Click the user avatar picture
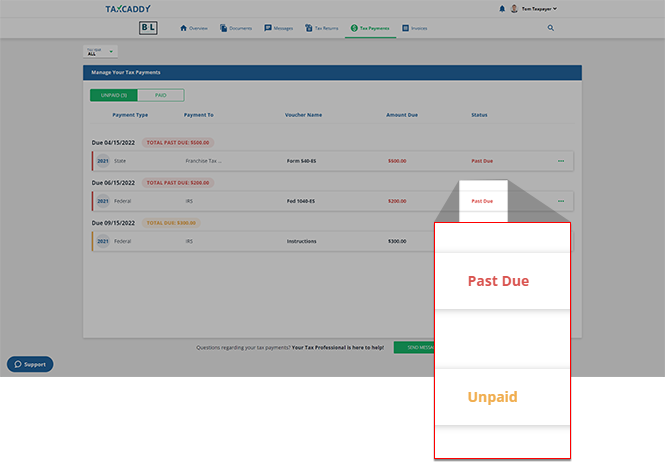The width and height of the screenshot is (665, 465). (514, 8)
